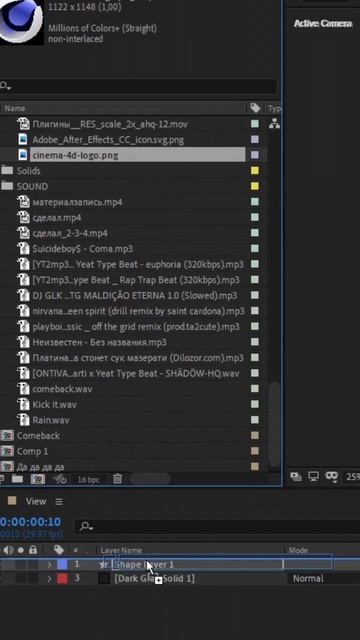Switch to the View timeline tab

pos(36,502)
